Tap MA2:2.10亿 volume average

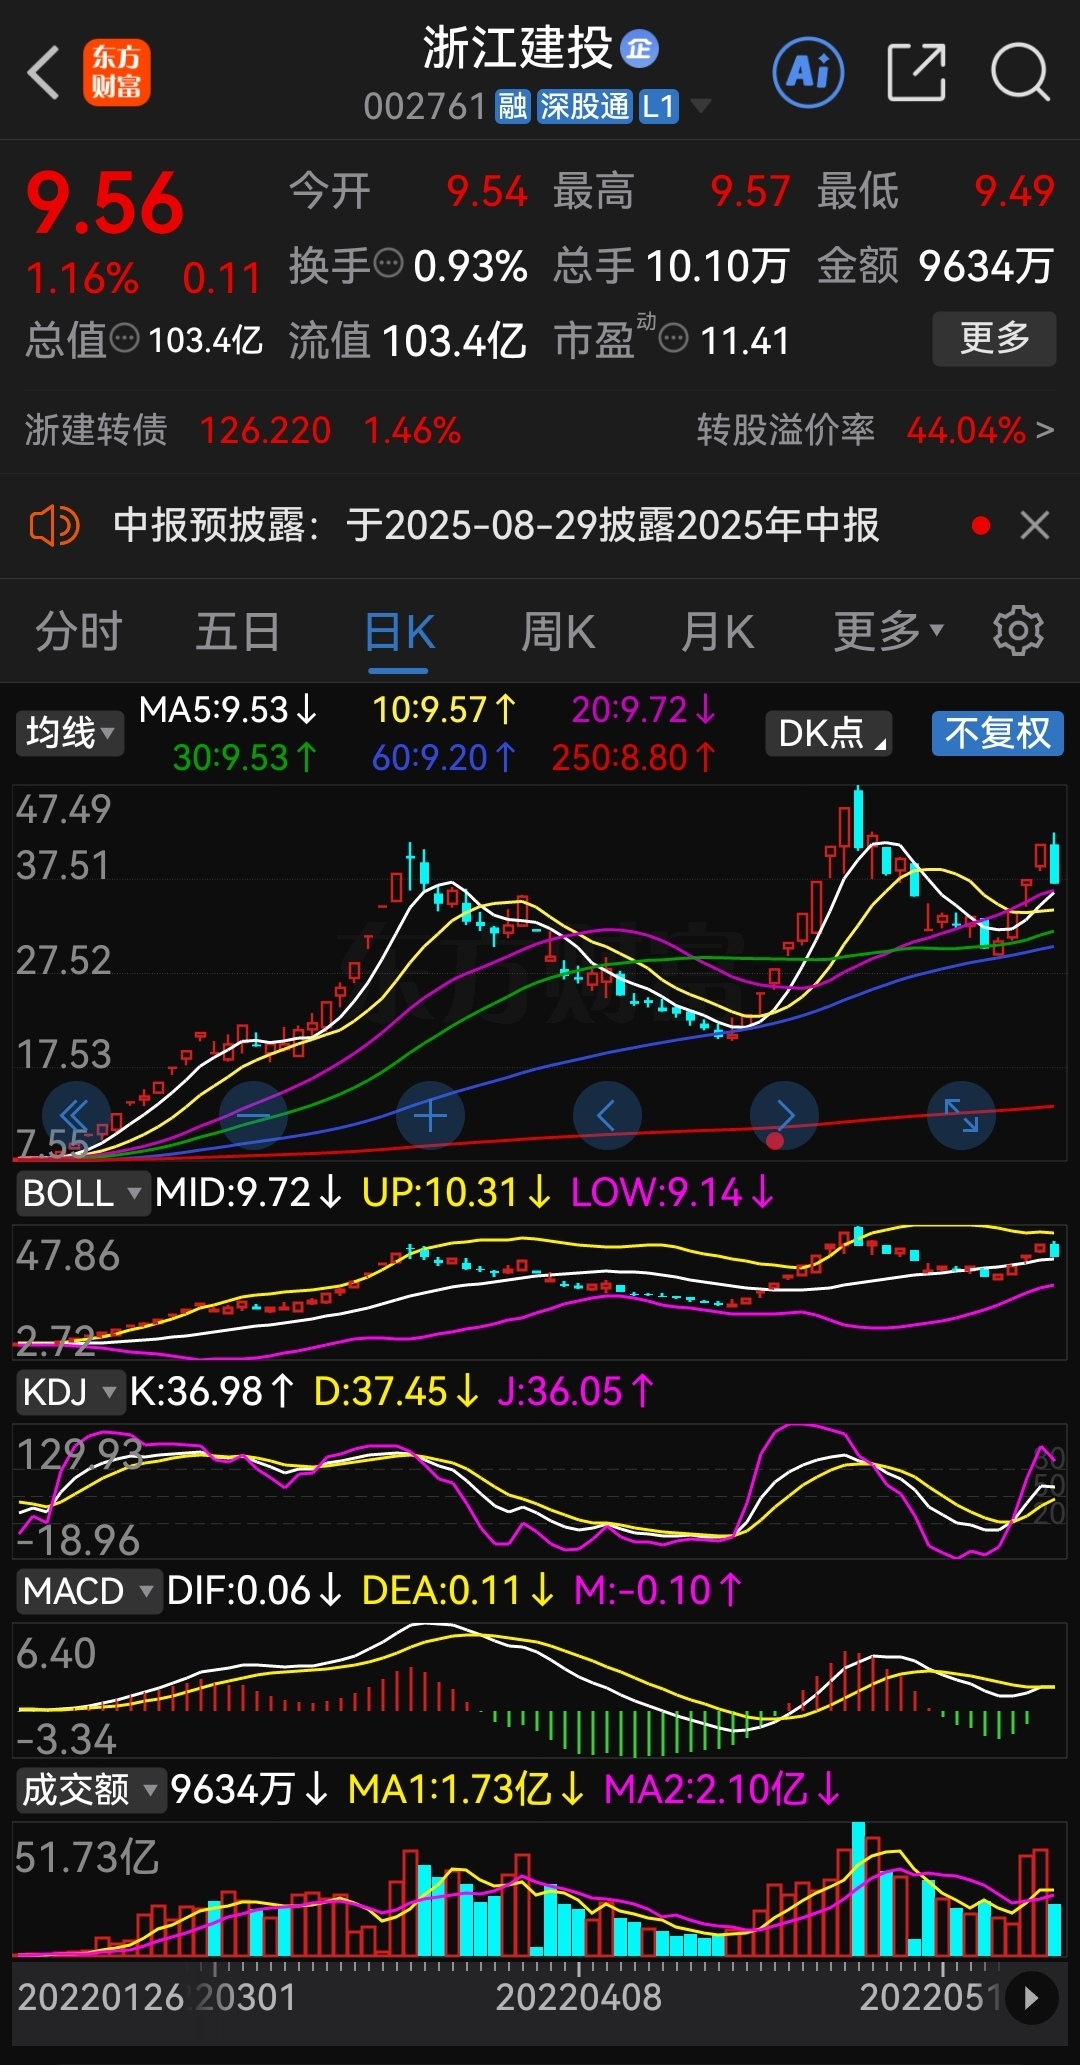(722, 1789)
